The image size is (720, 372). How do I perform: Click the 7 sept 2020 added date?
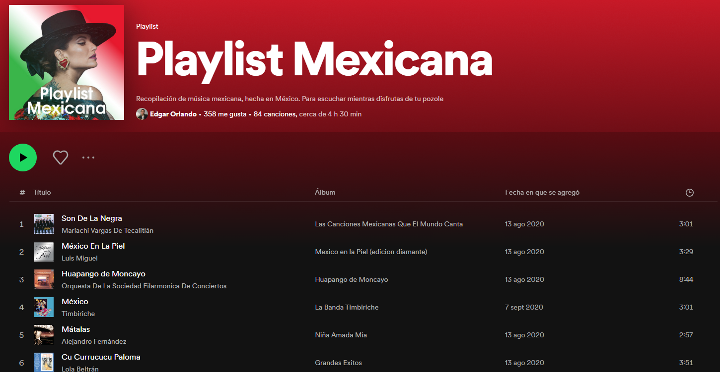pos(523,307)
